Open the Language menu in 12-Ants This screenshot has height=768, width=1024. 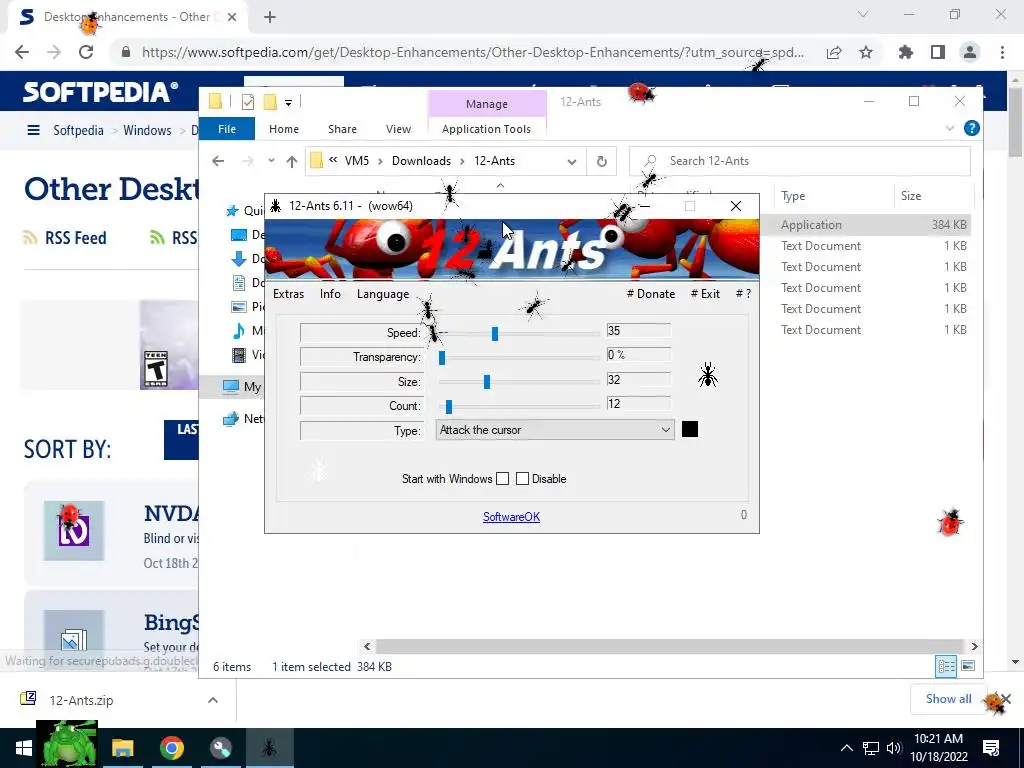(383, 294)
